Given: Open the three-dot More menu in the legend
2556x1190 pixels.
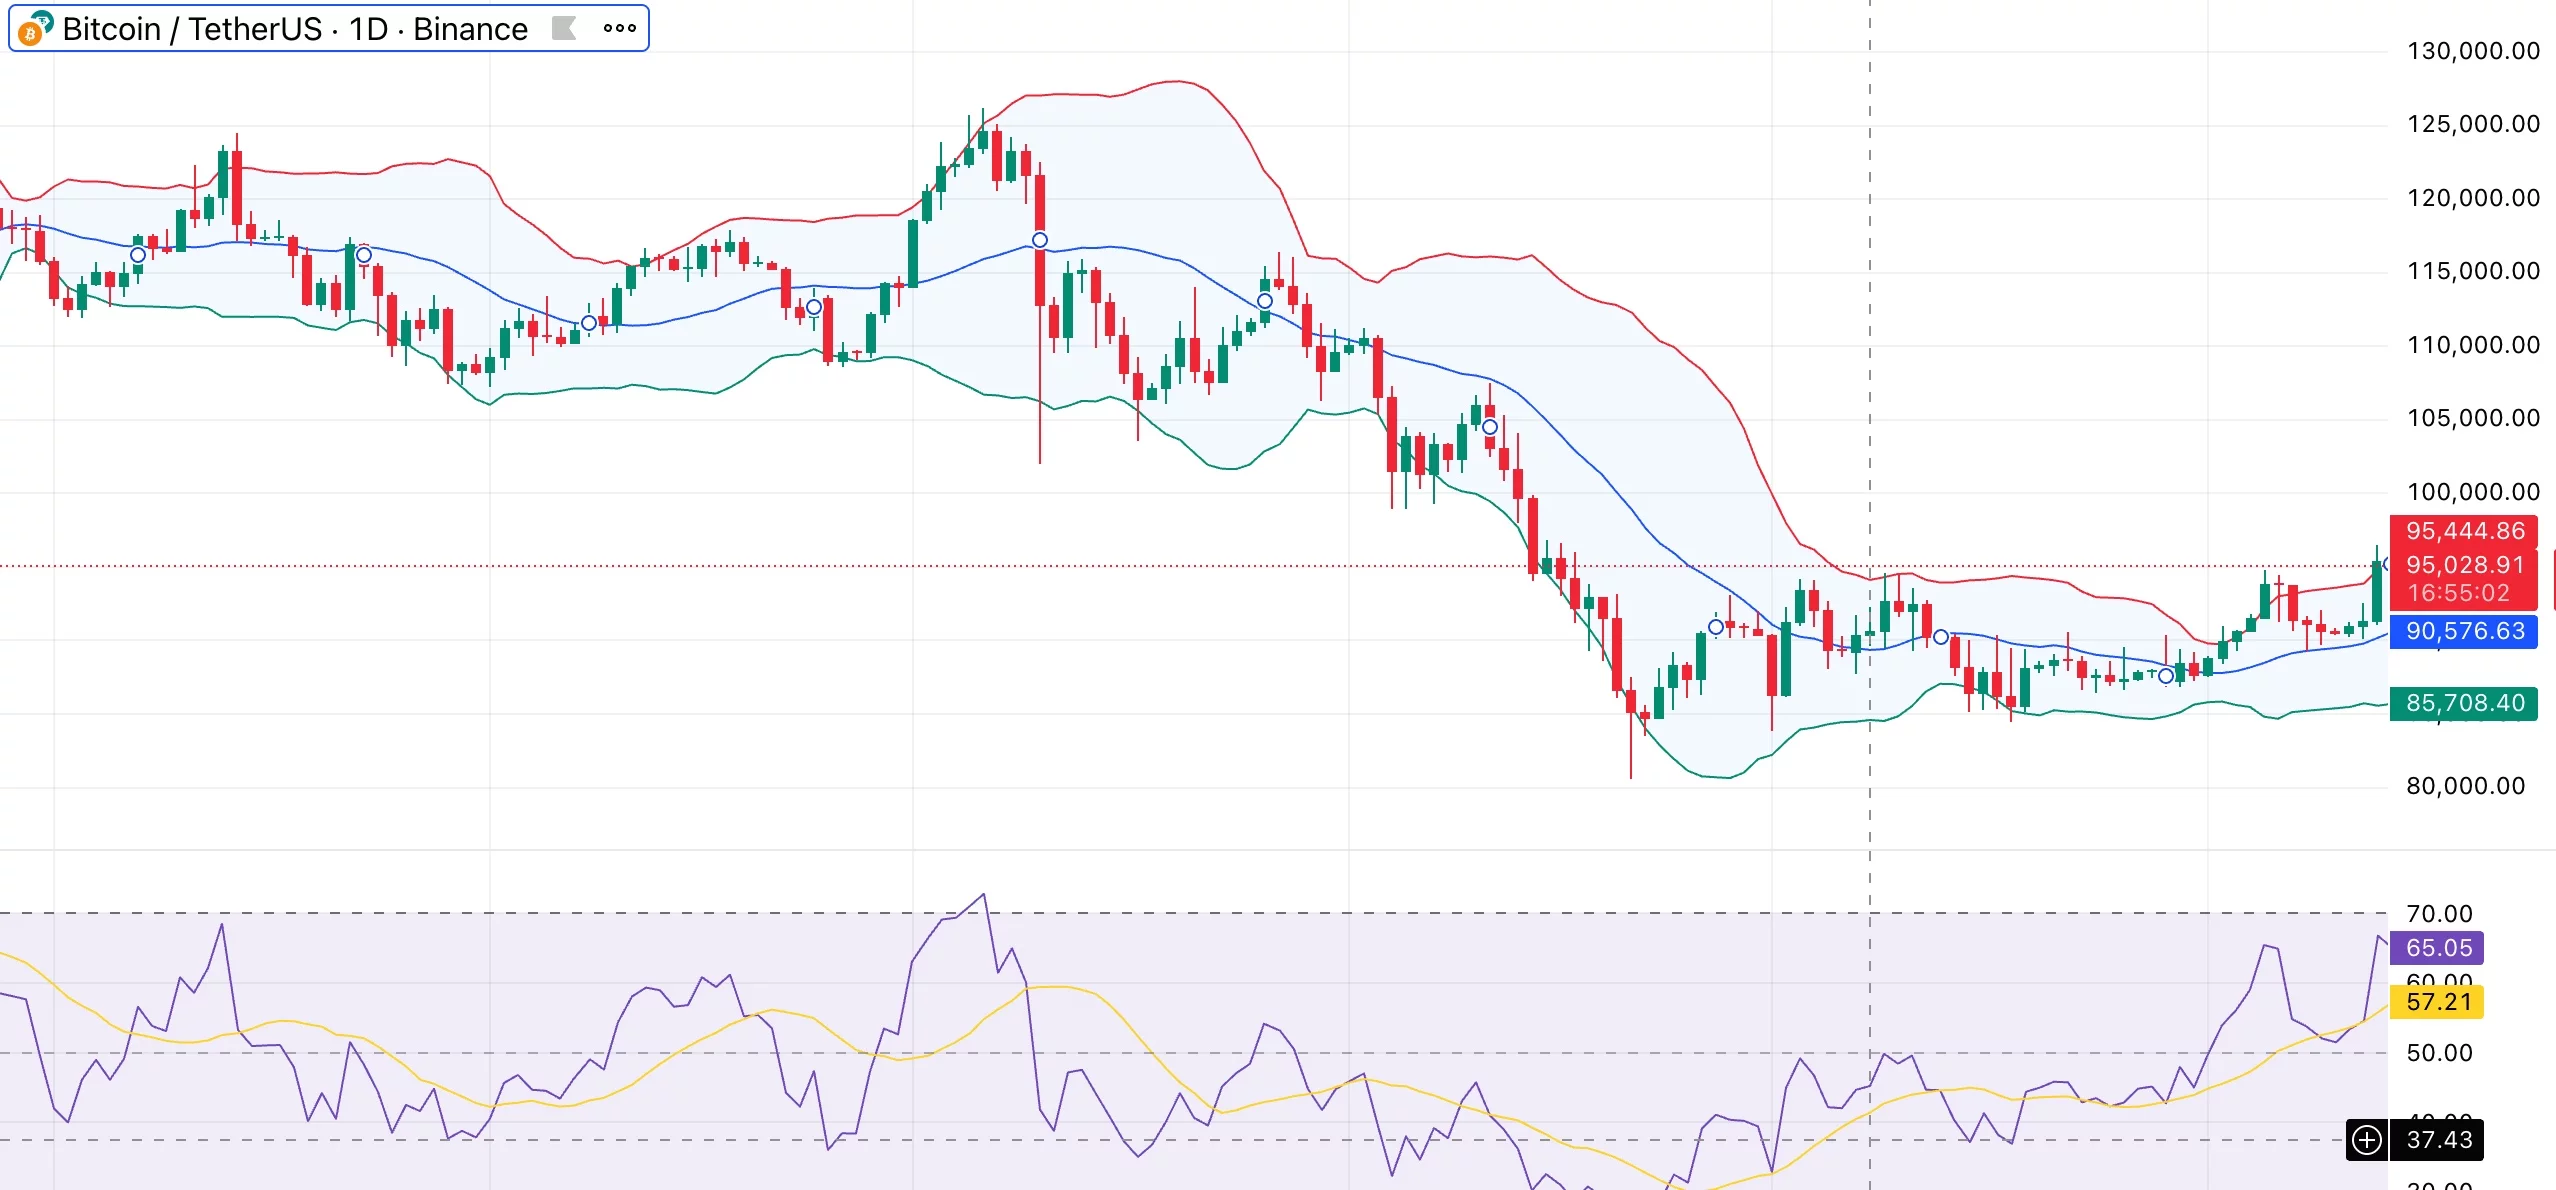Looking at the screenshot, I should 621,28.
